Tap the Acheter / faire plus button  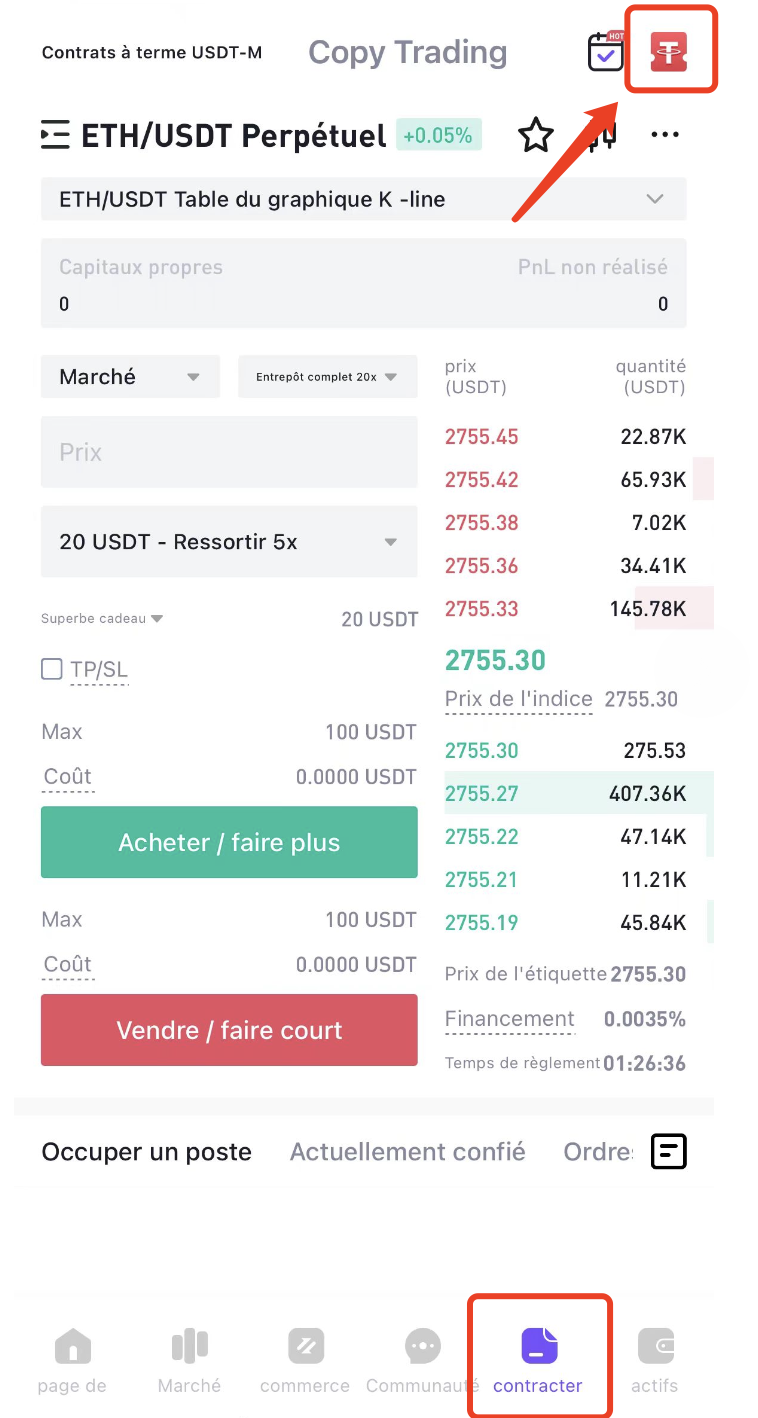(x=229, y=842)
